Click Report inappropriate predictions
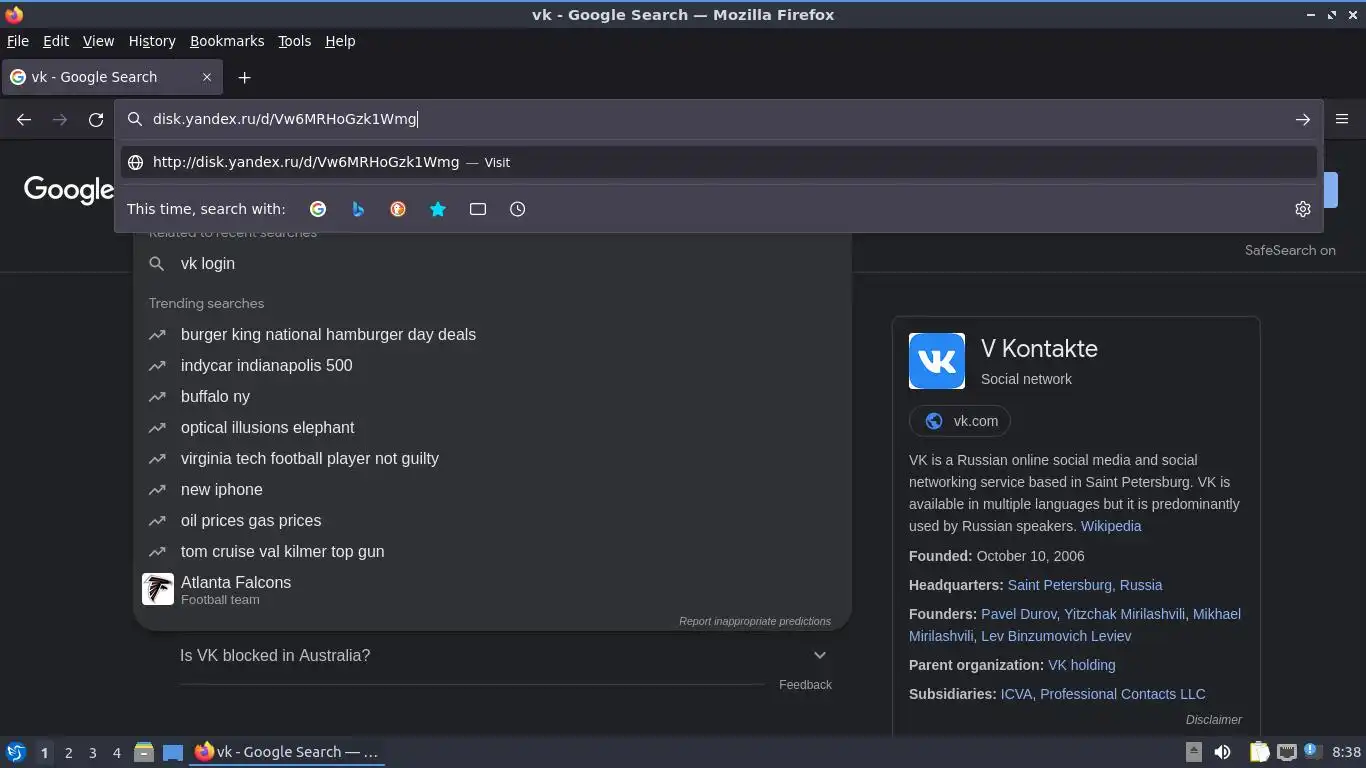1366x768 pixels. [755, 621]
